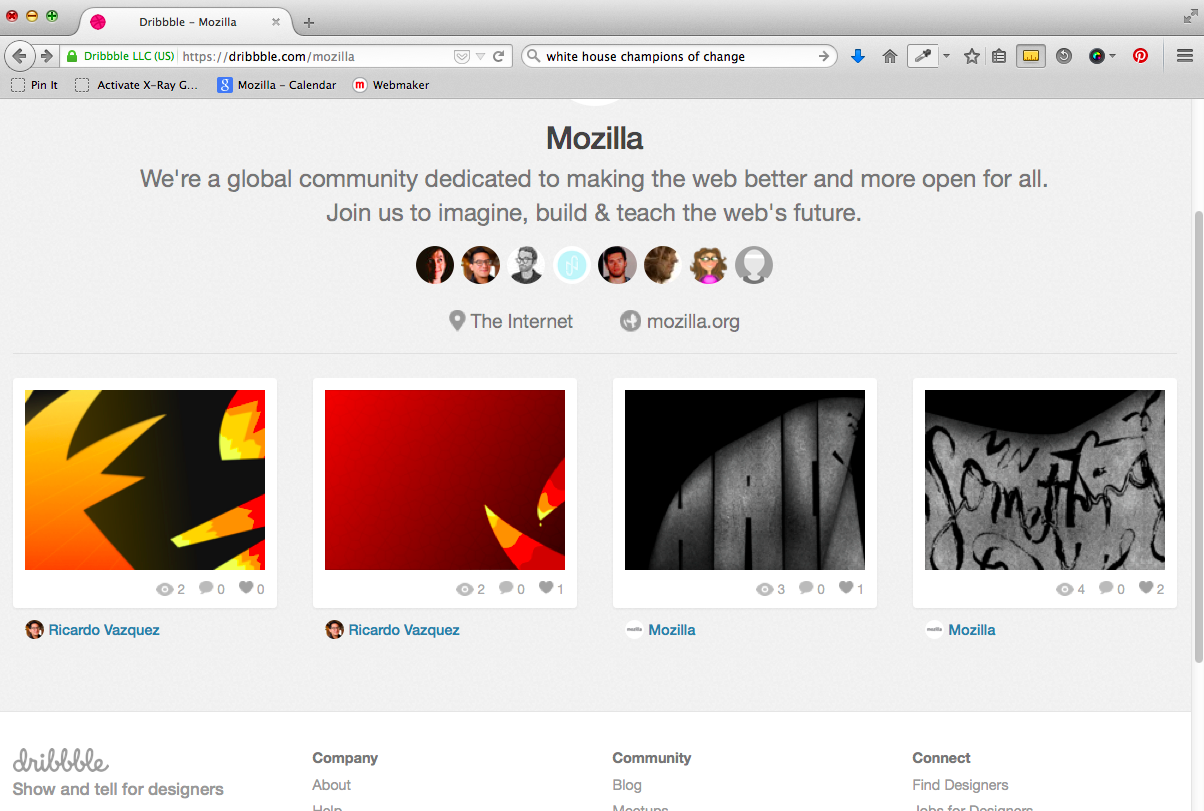The height and width of the screenshot is (811, 1204).
Task: Open a new tab with plus button
Action: (309, 22)
